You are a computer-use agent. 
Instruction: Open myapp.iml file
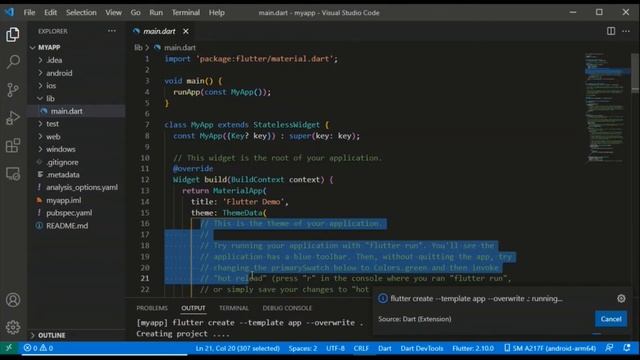(x=63, y=200)
